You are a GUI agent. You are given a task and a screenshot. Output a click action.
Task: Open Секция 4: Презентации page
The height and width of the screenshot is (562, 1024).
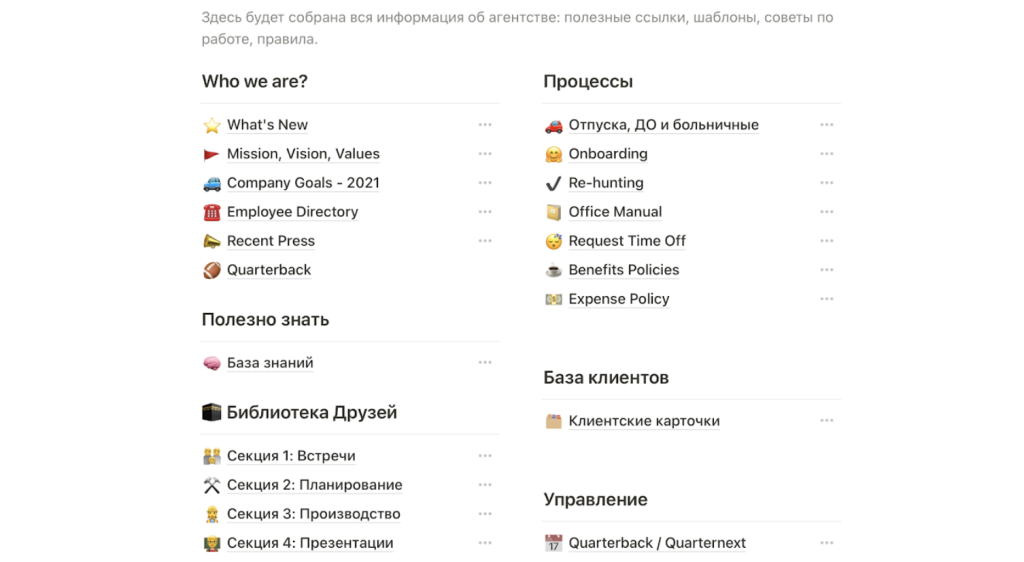pos(310,543)
